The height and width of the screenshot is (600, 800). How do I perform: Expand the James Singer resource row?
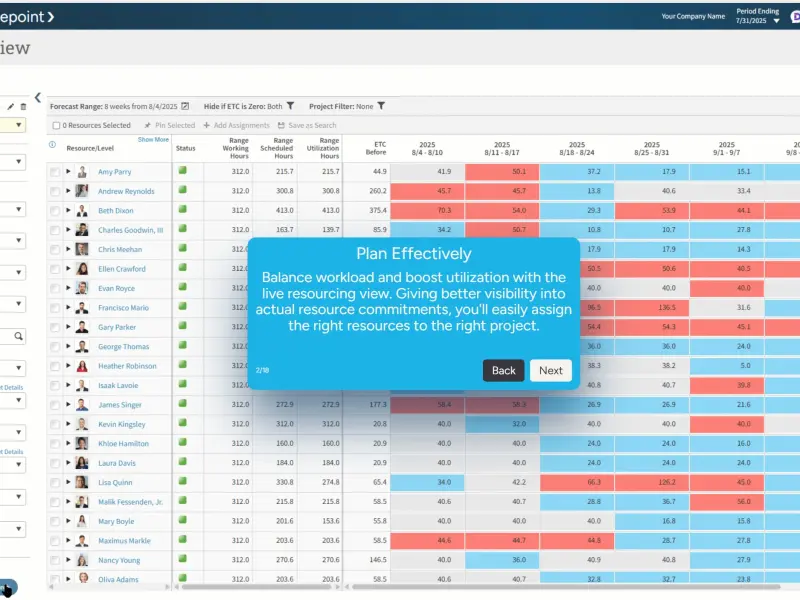pyautogui.click(x=68, y=405)
